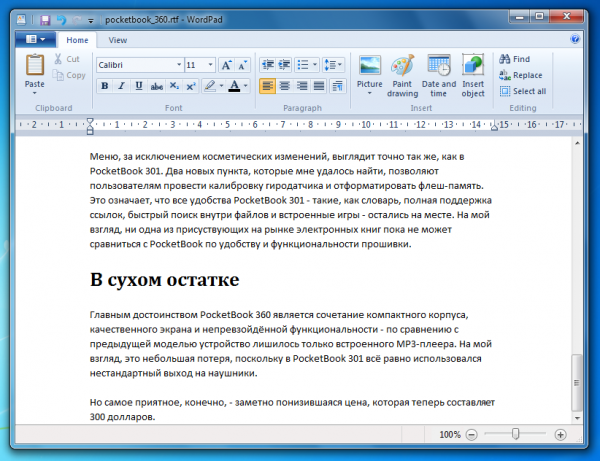
Task: Open Customize Quick Access Toolbar arrow
Action: point(91,21)
